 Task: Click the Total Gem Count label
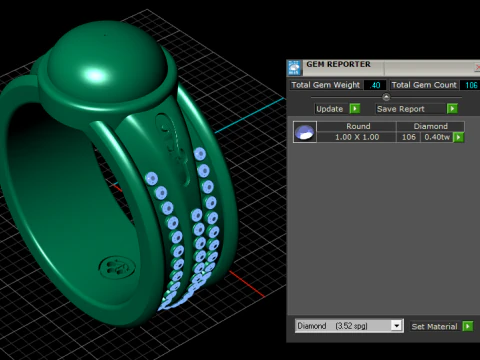pos(424,85)
